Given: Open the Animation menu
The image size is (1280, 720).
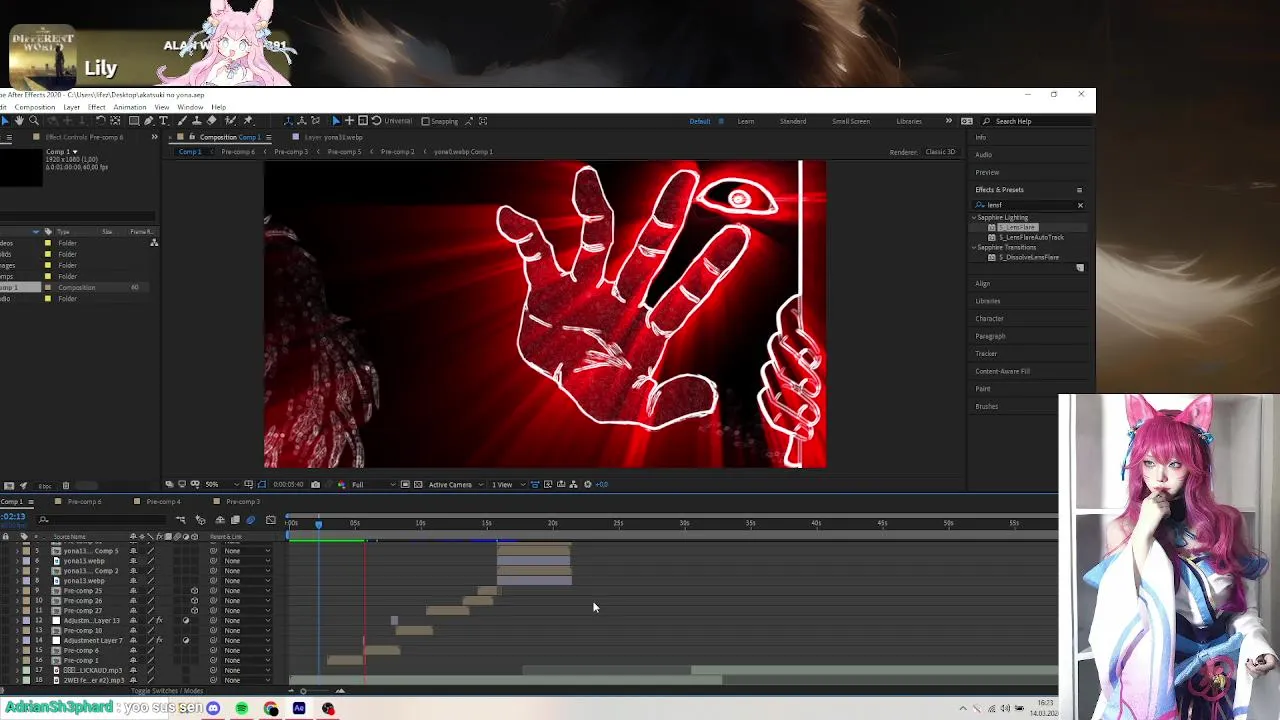Looking at the screenshot, I should [130, 107].
